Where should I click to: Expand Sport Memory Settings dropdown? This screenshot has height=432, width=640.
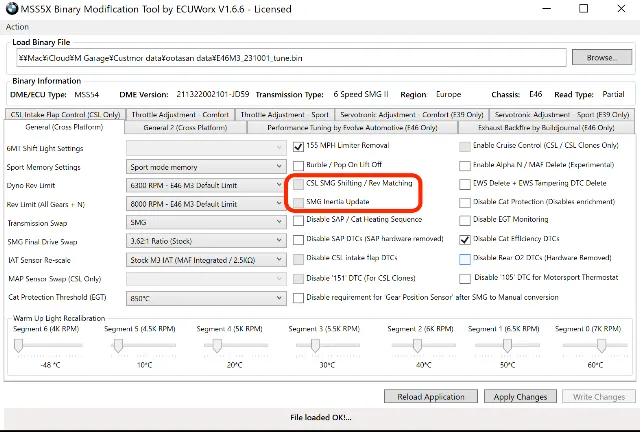click(206, 167)
